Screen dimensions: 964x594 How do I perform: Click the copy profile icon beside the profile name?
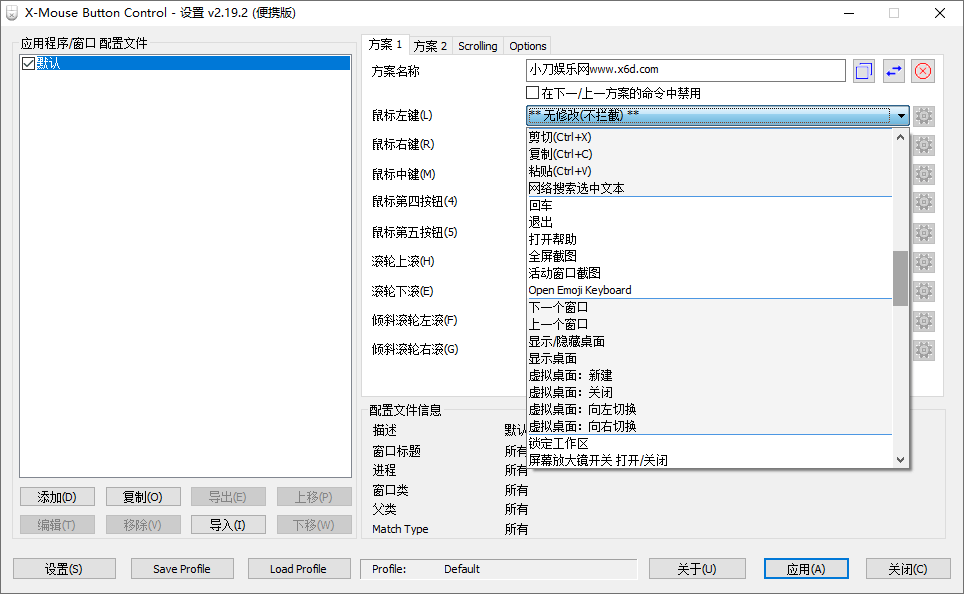[x=862, y=70]
